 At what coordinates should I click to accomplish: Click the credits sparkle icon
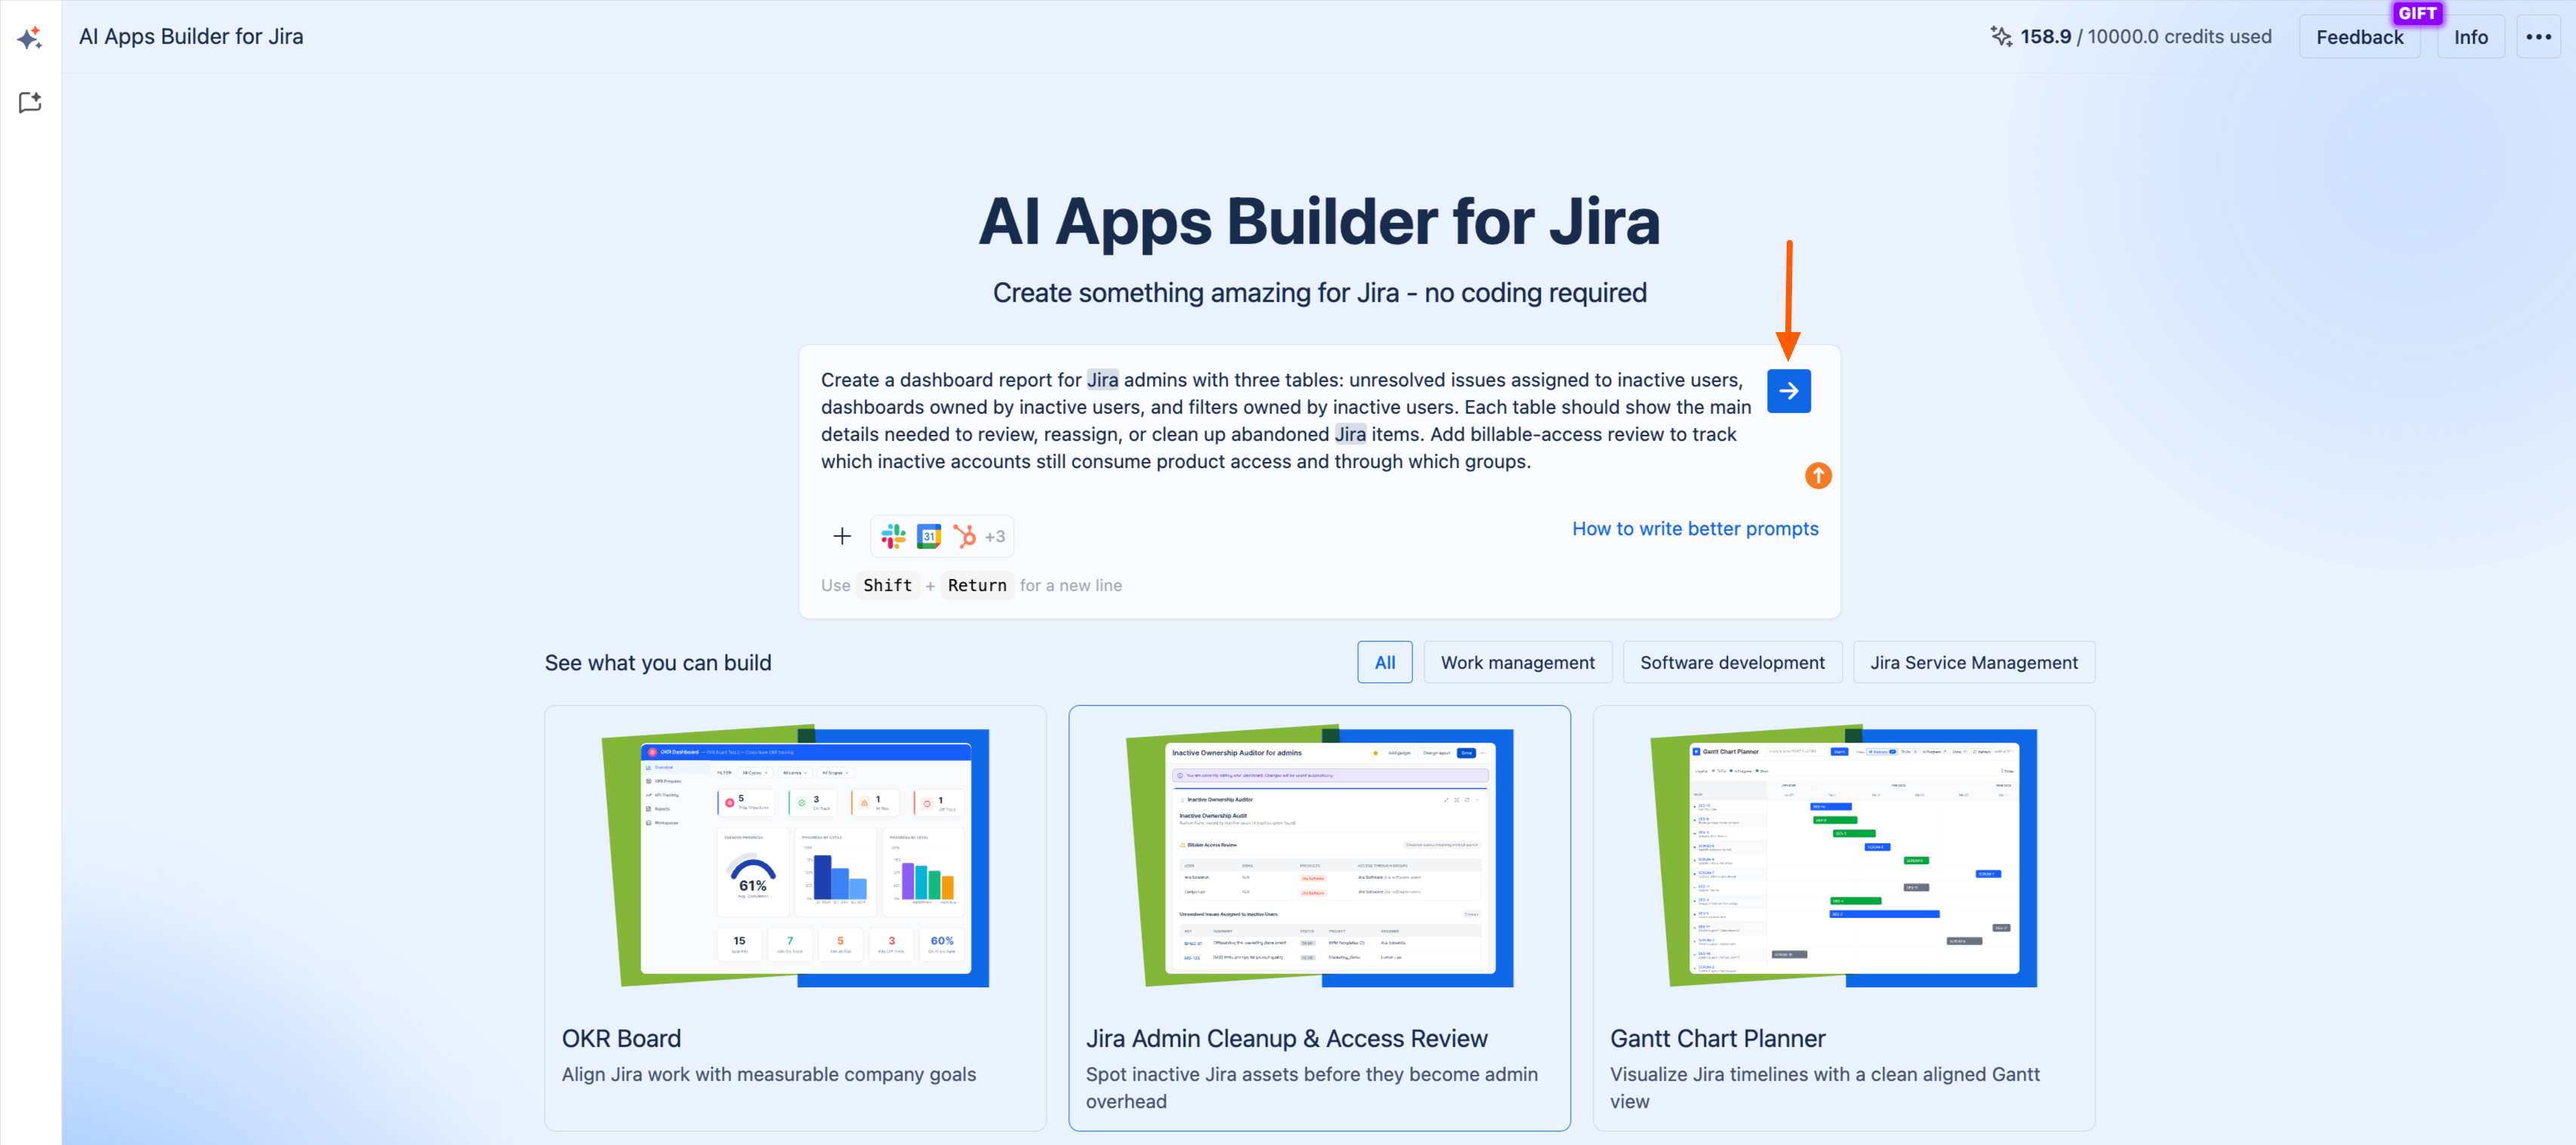pos(2000,37)
